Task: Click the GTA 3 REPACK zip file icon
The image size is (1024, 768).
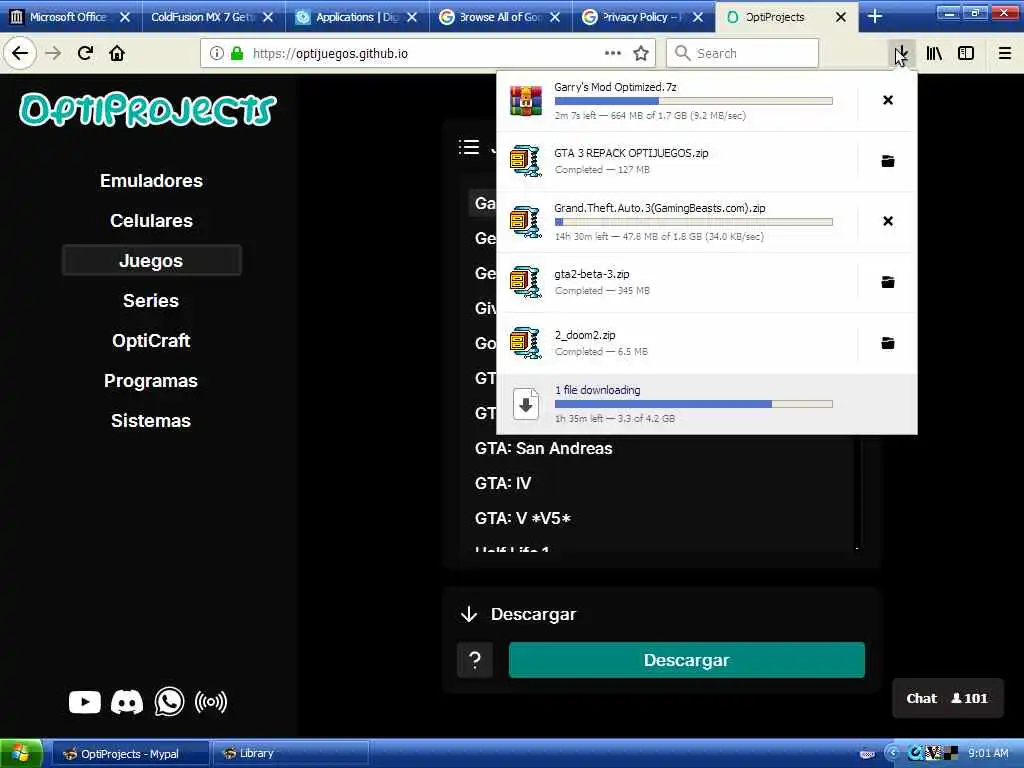Action: [526, 161]
